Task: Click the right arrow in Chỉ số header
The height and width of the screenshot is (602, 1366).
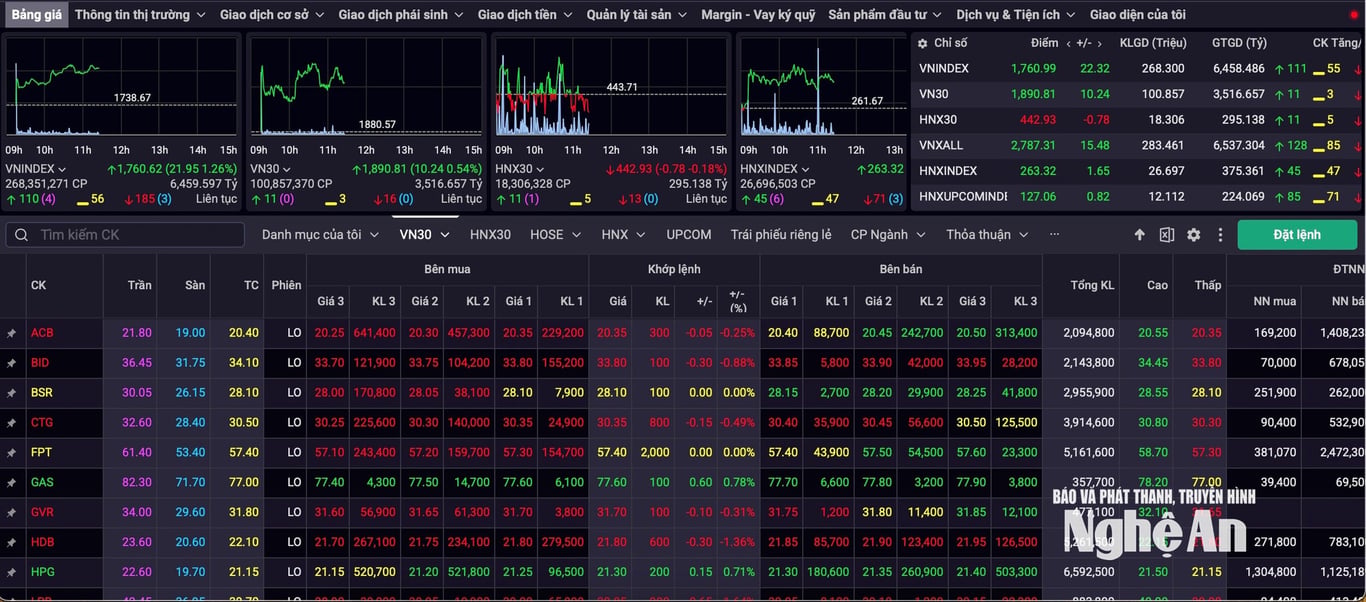Action: (x=1099, y=43)
